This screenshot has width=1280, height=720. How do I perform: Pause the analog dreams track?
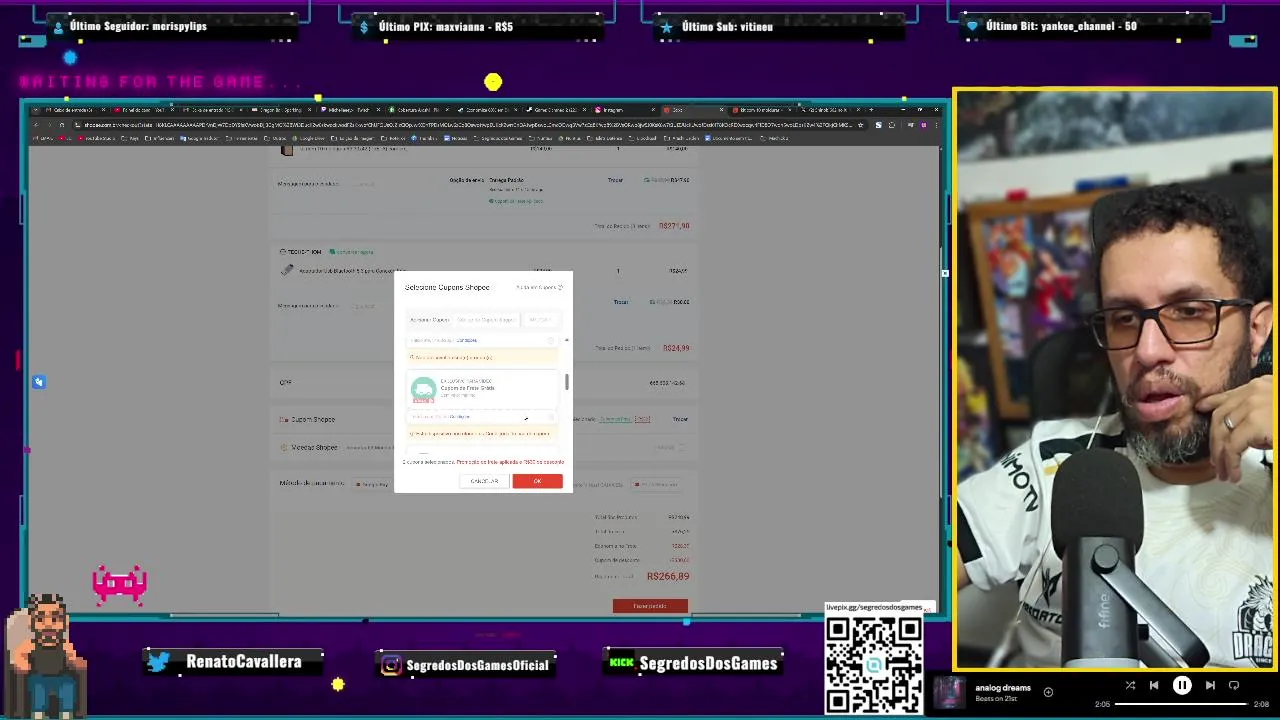pos(1182,685)
